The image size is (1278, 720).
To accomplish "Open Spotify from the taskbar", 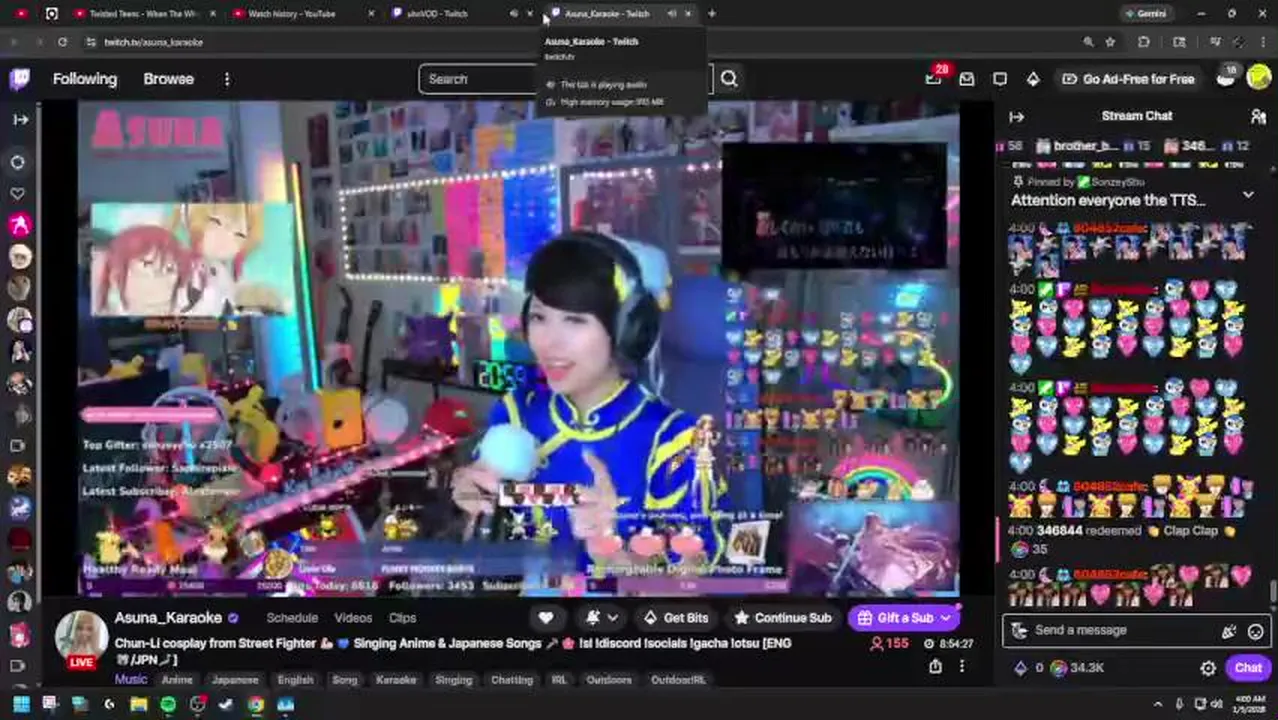I will click(x=168, y=705).
